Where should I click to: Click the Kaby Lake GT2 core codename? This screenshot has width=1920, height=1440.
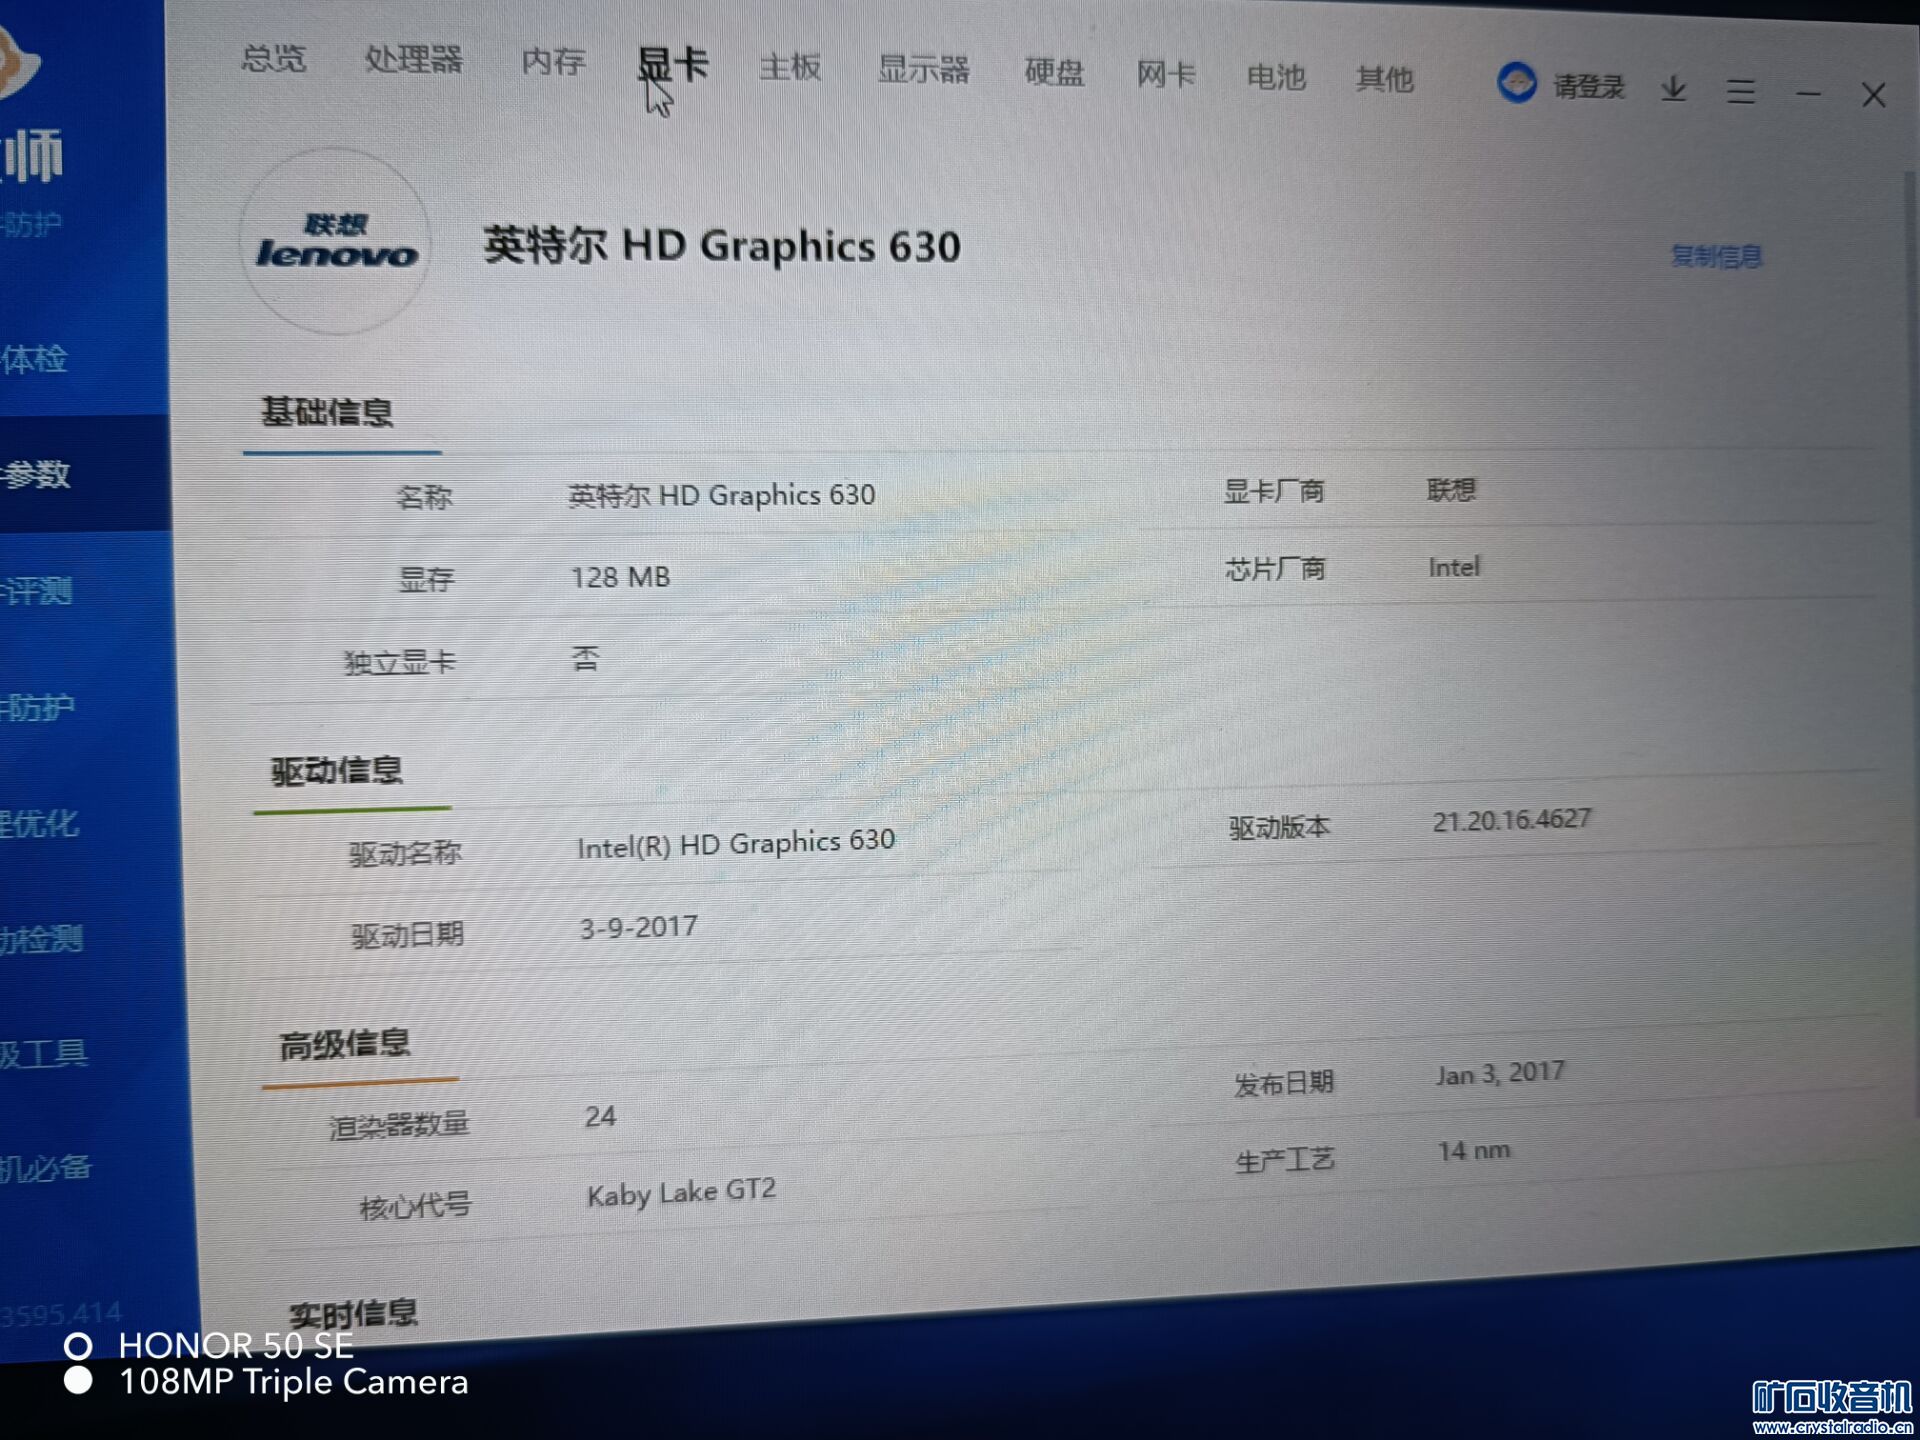click(681, 1191)
